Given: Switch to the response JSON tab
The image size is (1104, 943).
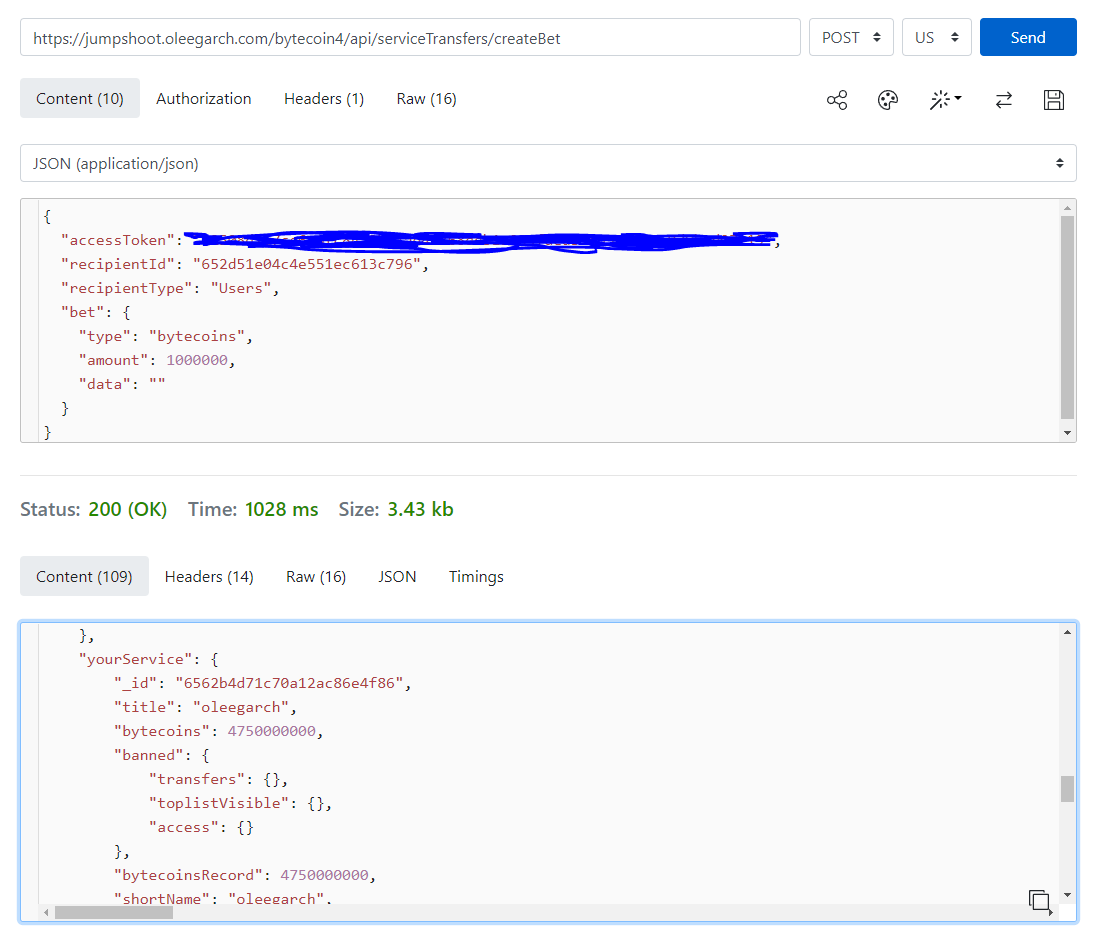Looking at the screenshot, I should [397, 576].
